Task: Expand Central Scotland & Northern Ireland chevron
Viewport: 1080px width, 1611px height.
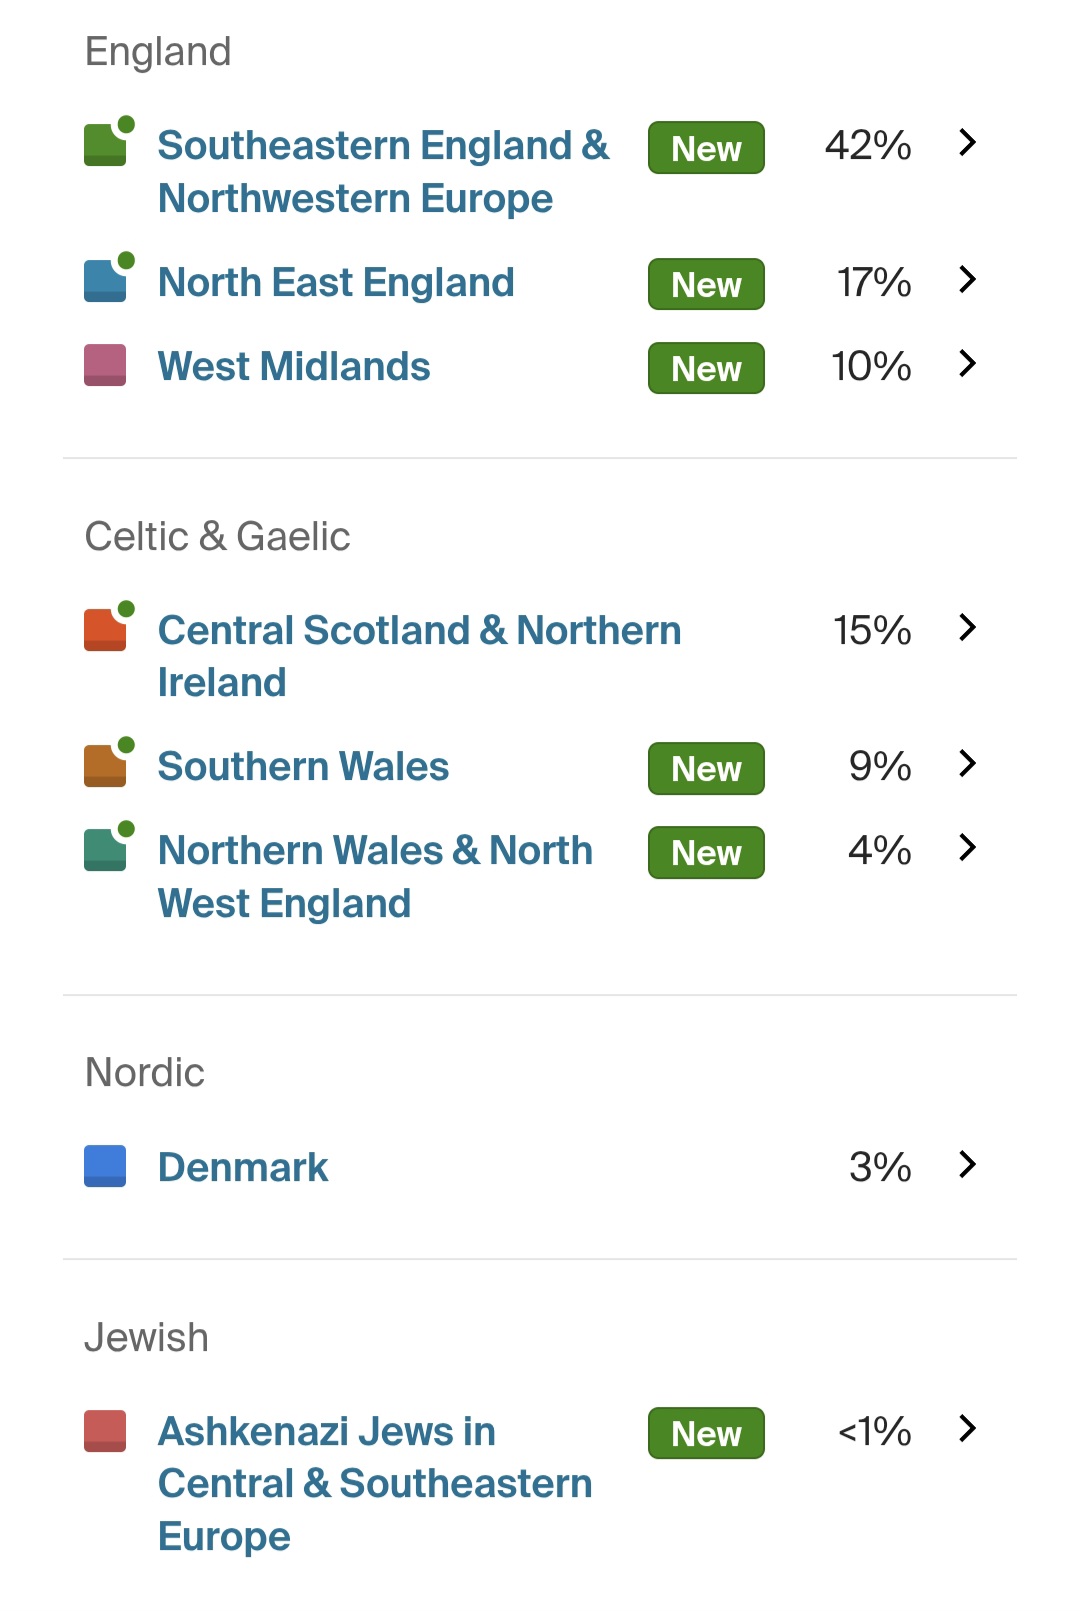Action: (x=967, y=628)
